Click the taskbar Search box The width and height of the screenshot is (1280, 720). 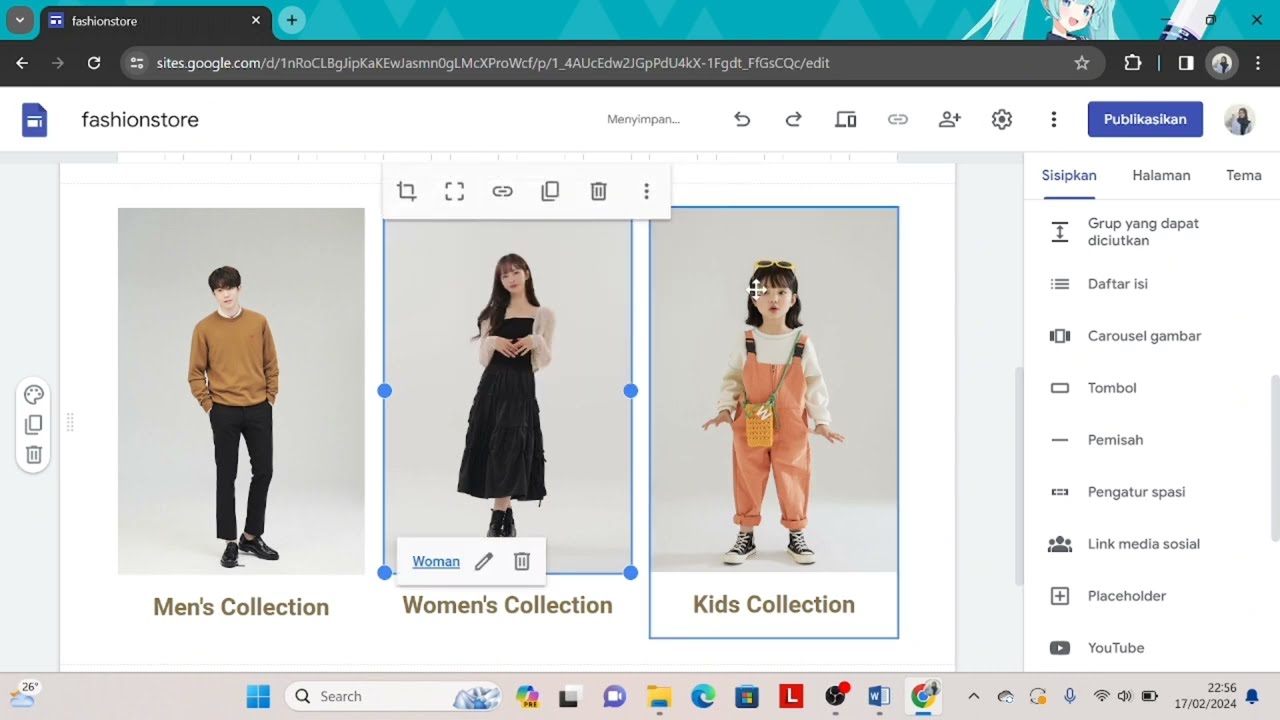(x=395, y=696)
